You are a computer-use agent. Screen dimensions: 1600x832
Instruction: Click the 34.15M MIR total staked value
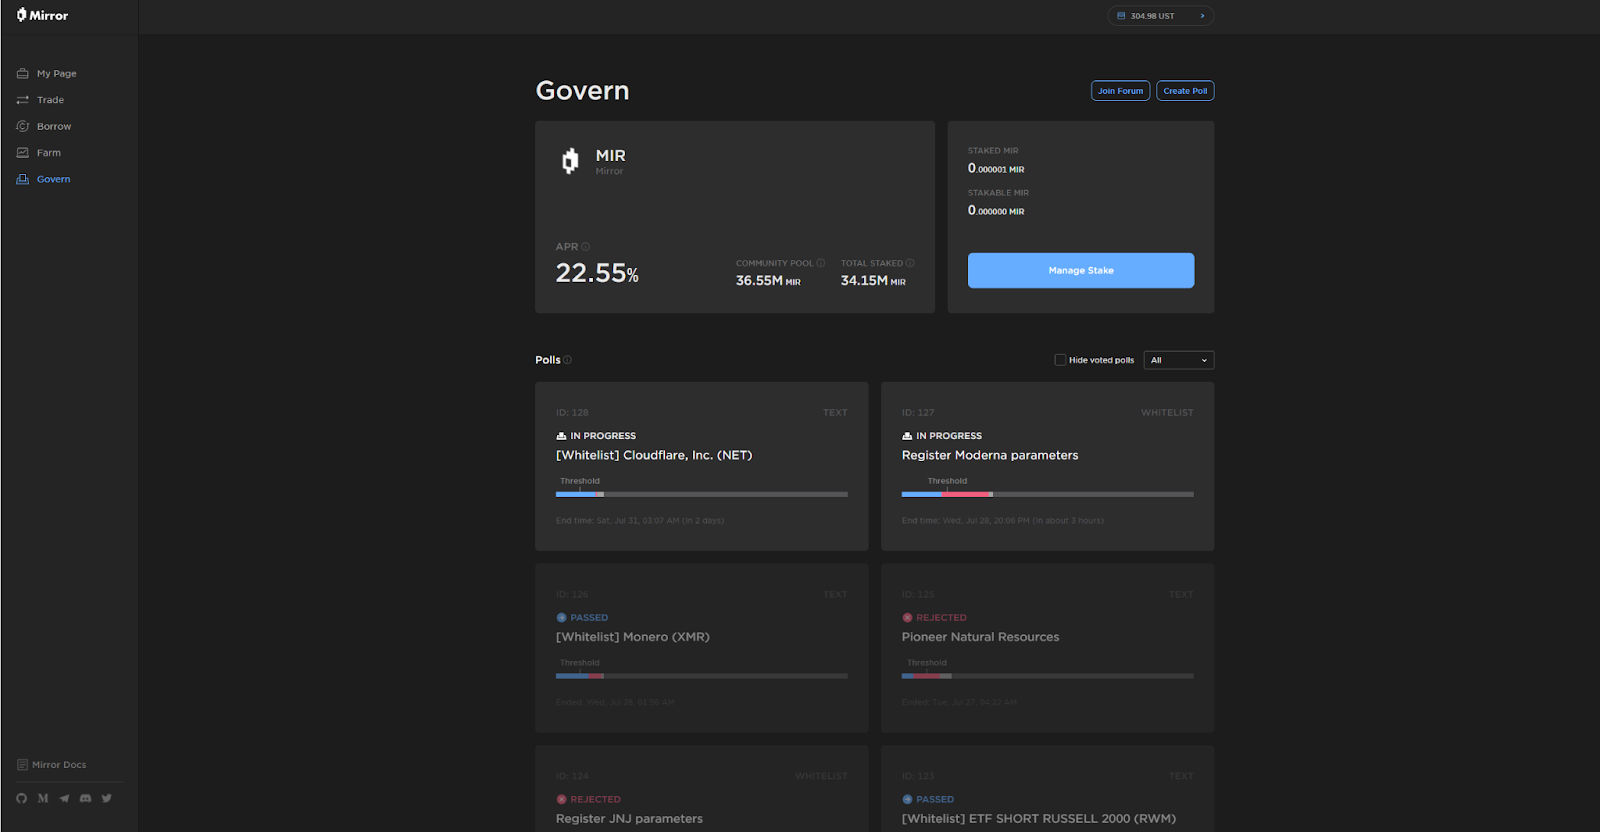pyautogui.click(x=873, y=281)
